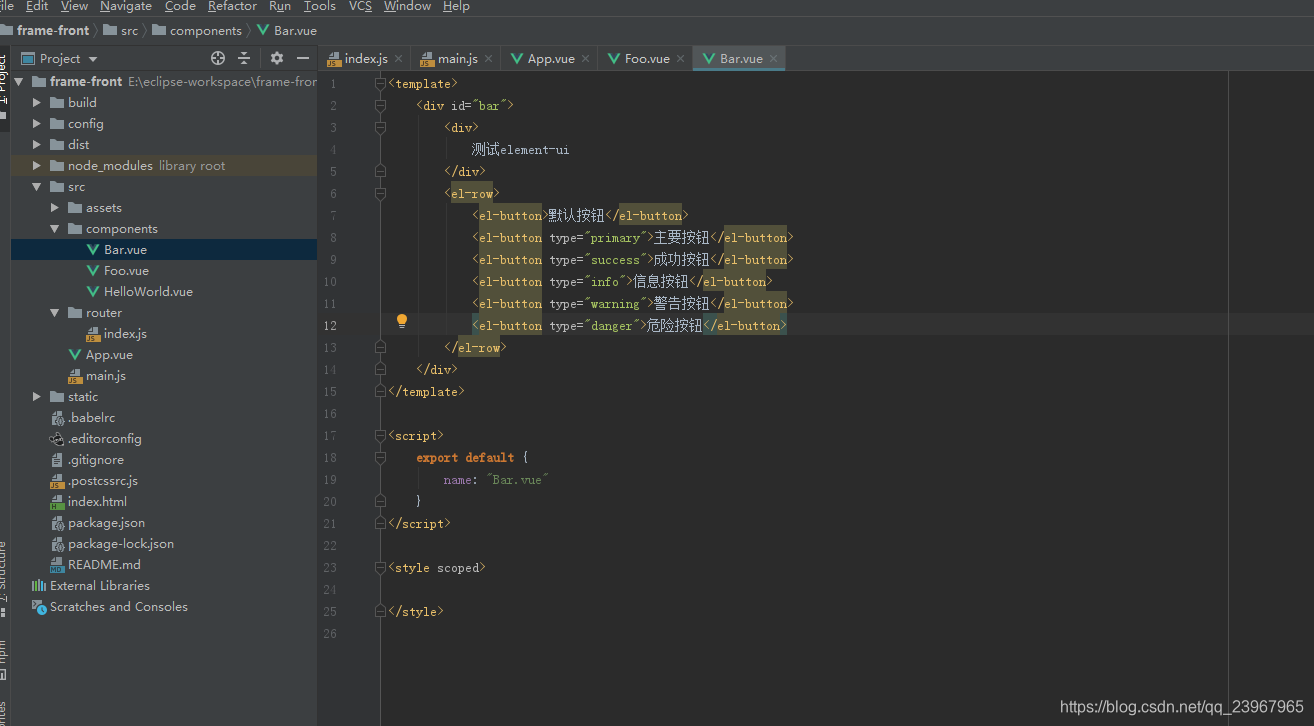This screenshot has width=1314, height=726.
Task: Close the App.vue editor tab
Action: point(586,59)
